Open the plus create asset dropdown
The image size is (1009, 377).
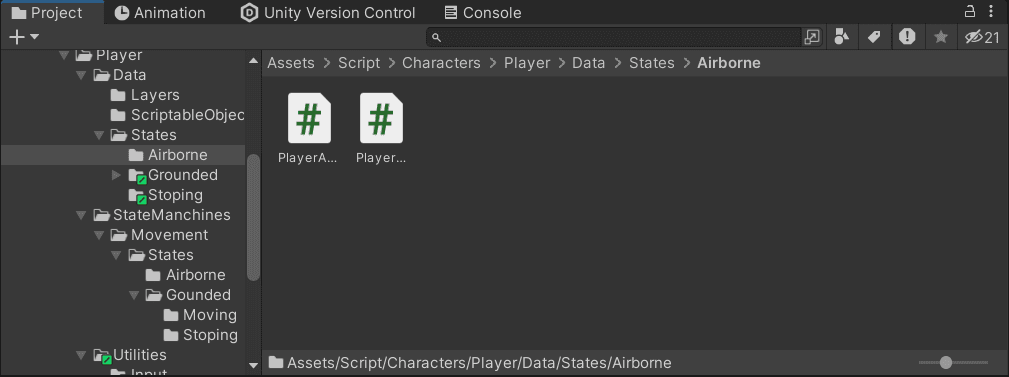pyautogui.click(x=24, y=37)
